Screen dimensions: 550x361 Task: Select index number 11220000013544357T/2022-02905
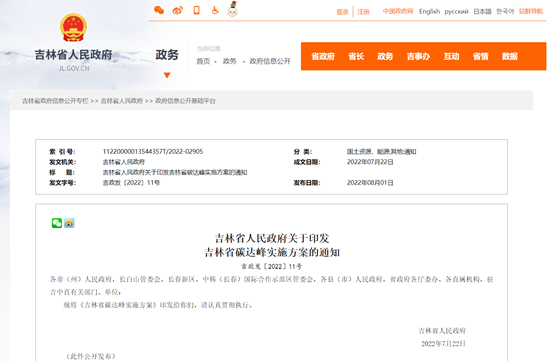(x=153, y=152)
